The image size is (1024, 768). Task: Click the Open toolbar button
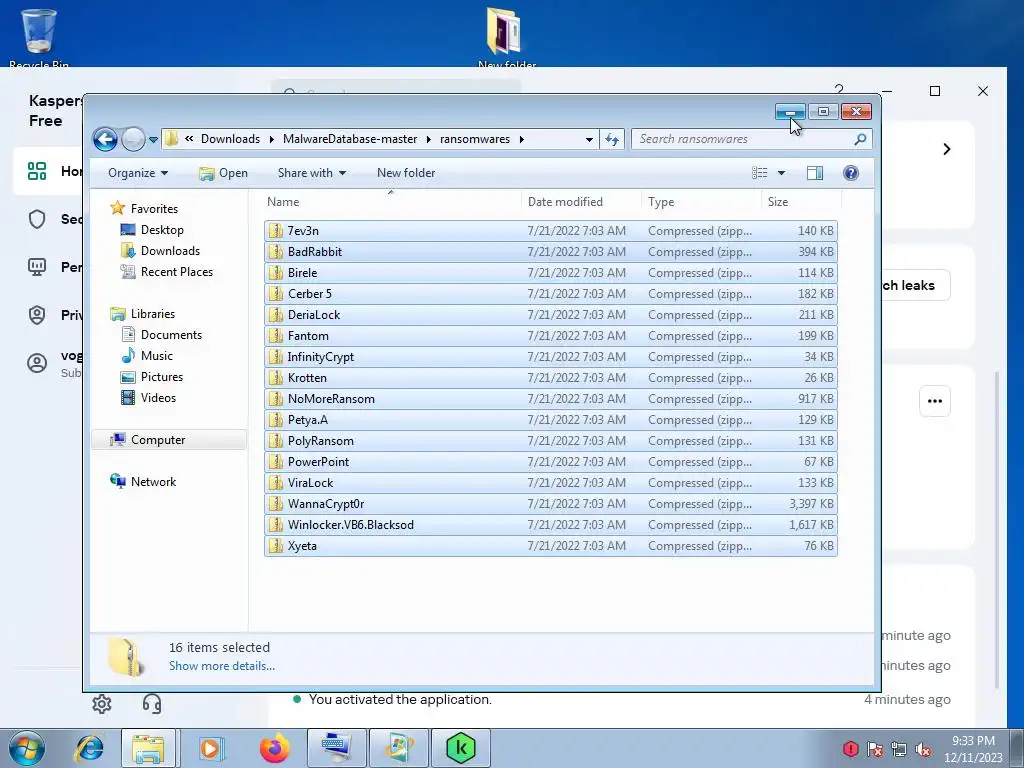click(223, 173)
